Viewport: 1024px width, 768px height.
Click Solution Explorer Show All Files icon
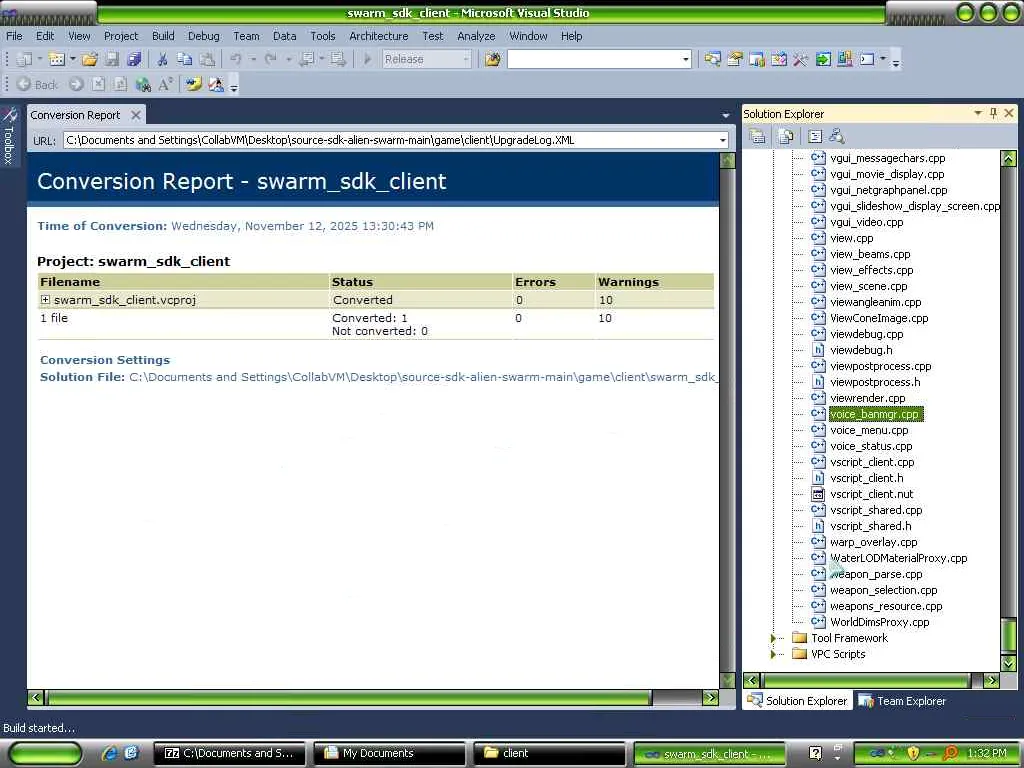tap(786, 136)
